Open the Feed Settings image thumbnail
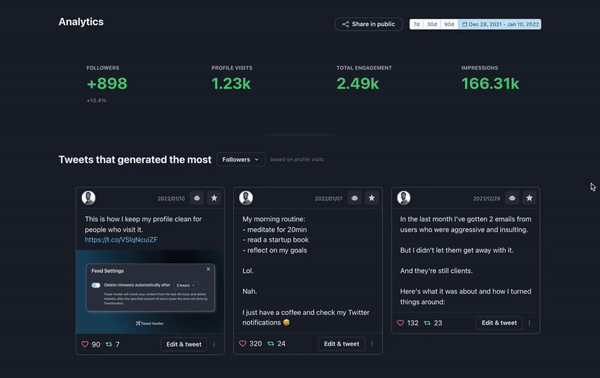The width and height of the screenshot is (600, 378). pyautogui.click(x=150, y=292)
